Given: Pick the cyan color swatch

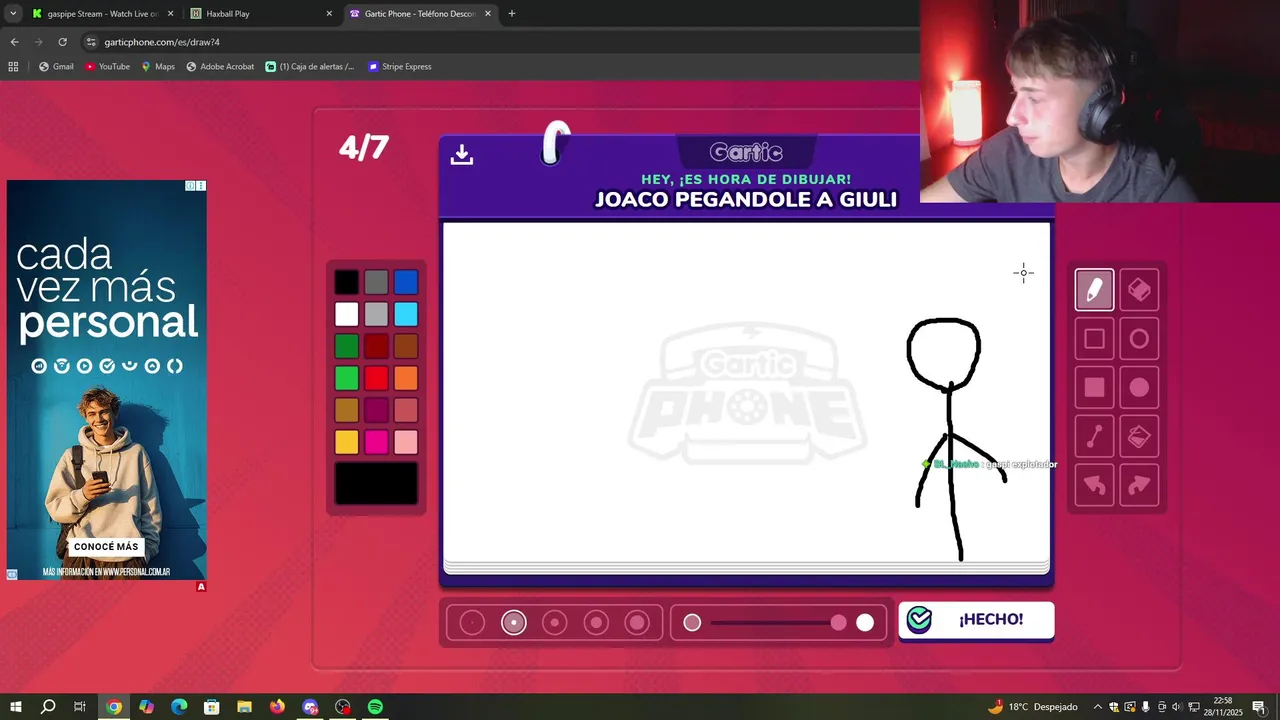Looking at the screenshot, I should [x=405, y=314].
